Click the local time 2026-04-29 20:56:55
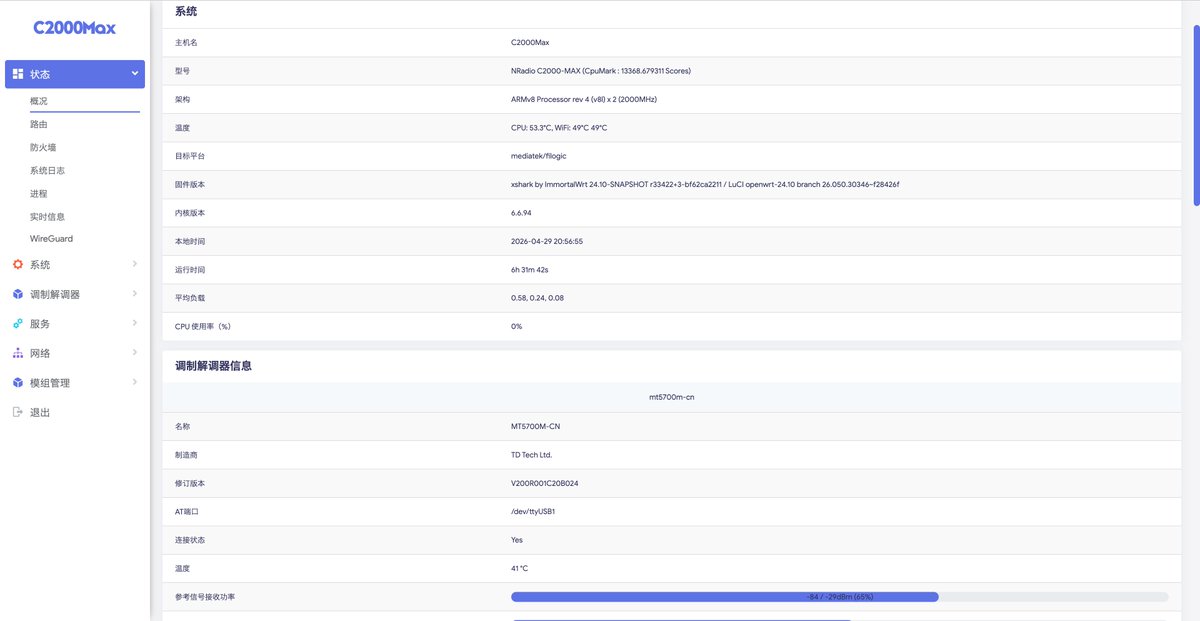 click(x=547, y=241)
